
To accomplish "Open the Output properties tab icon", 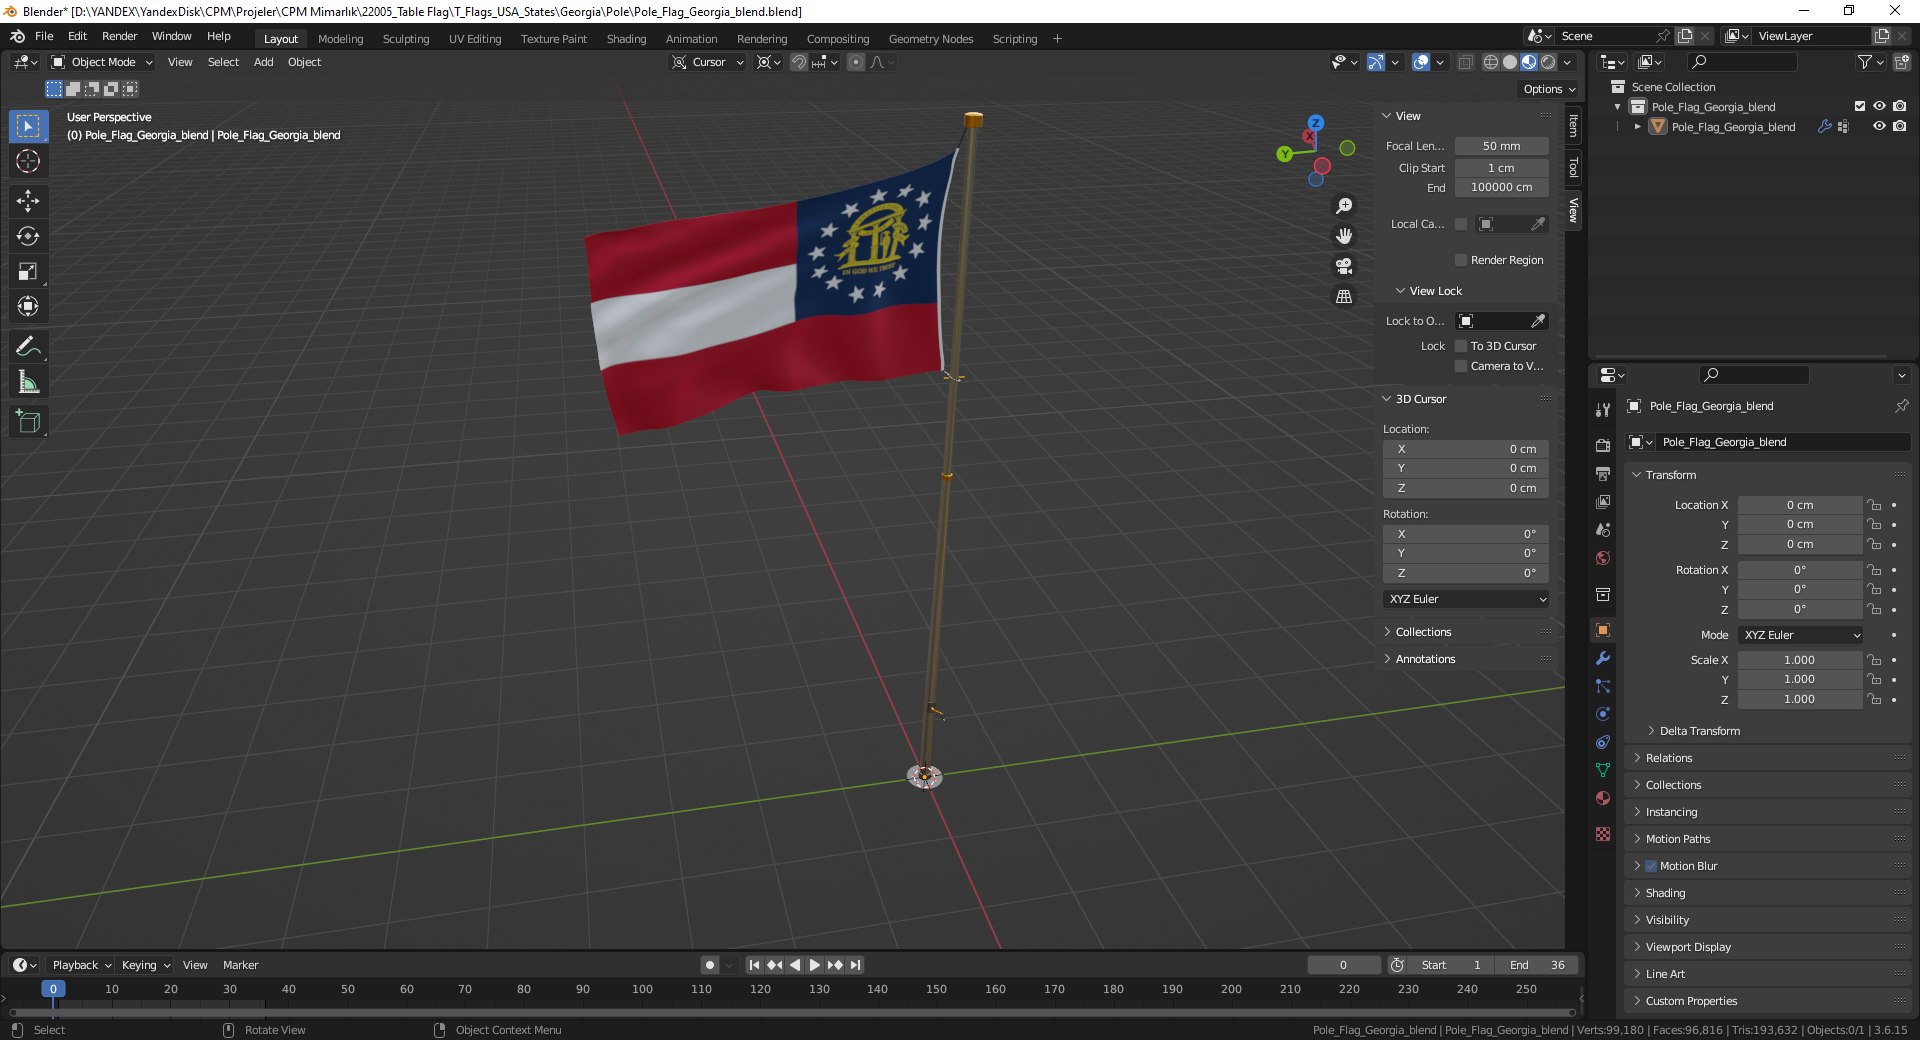I will [x=1603, y=473].
